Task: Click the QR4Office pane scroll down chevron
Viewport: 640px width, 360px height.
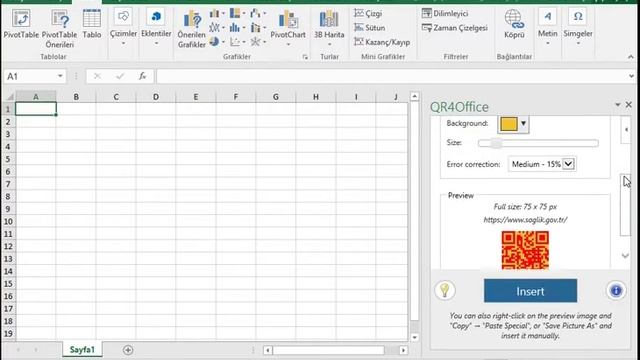Action: click(x=625, y=256)
